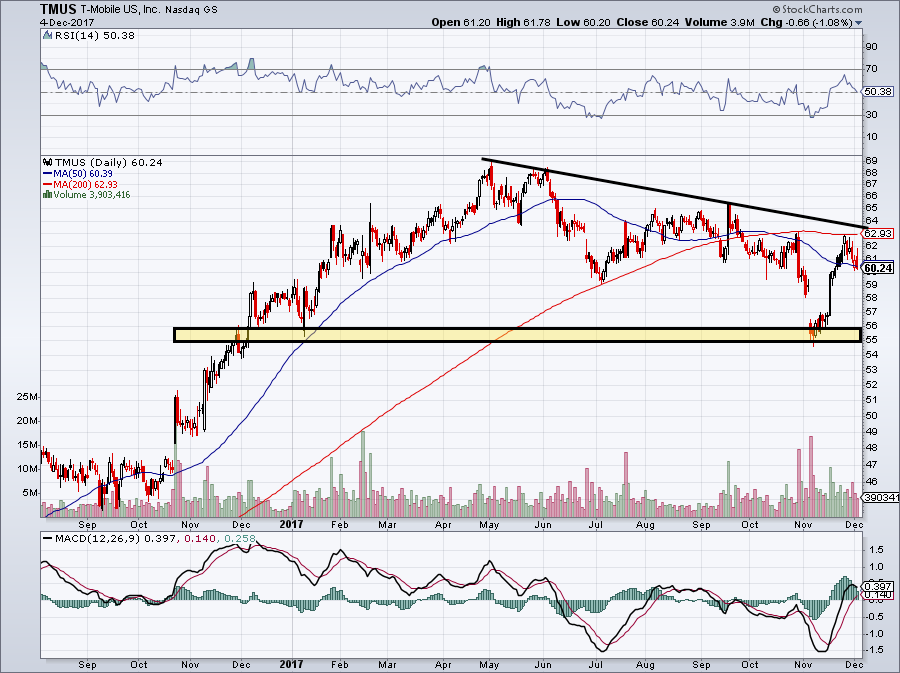Click the RSI(14) 50.38 legend text

point(95,36)
